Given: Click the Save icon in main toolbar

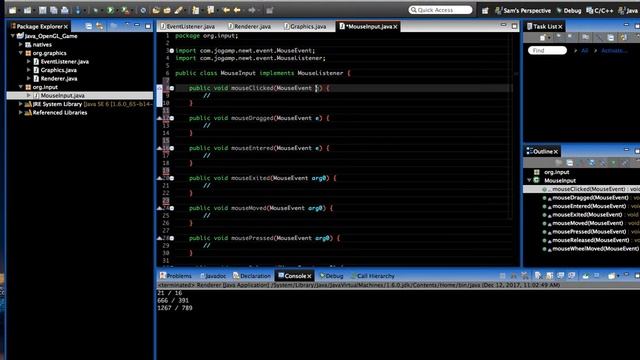Looking at the screenshot, I should tap(42, 10).
